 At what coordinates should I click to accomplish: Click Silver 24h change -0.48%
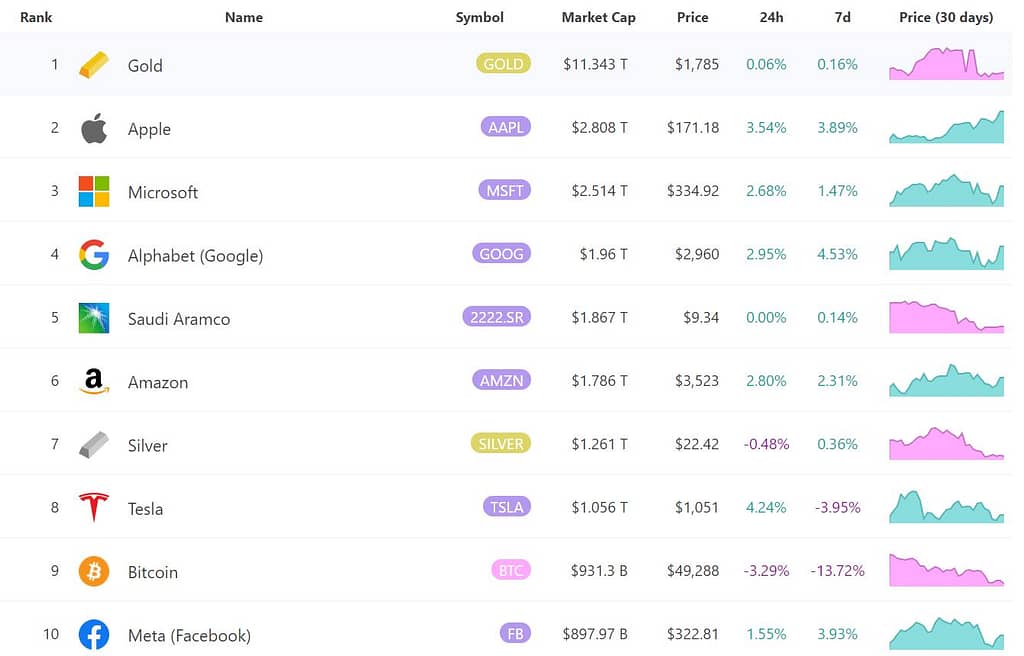[766, 444]
